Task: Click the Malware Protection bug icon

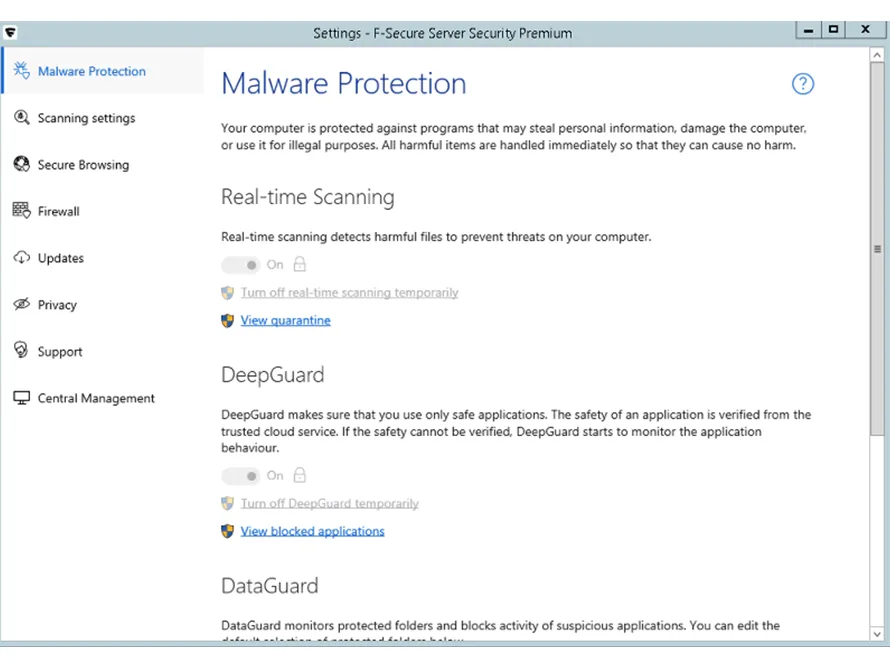Action: 21,71
